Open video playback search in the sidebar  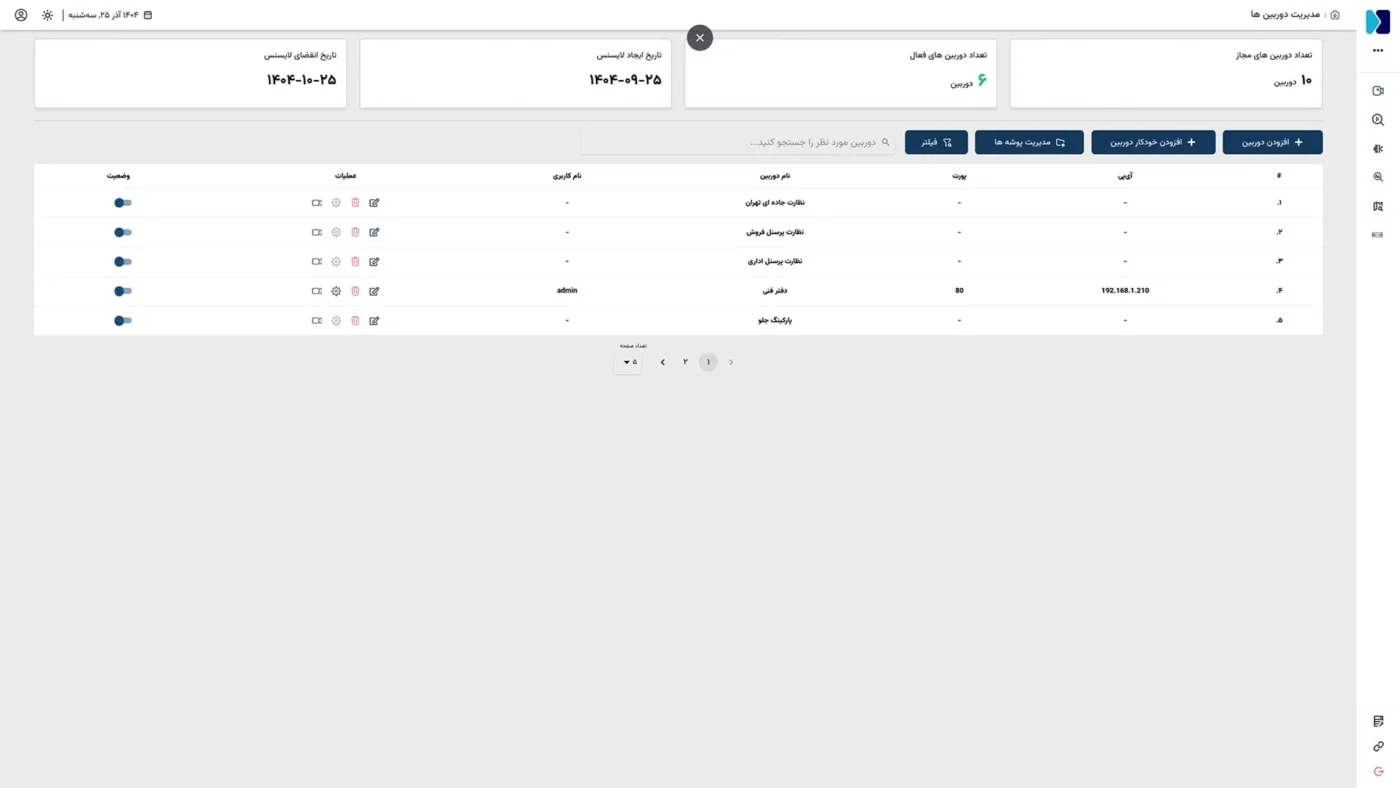coord(1377,120)
